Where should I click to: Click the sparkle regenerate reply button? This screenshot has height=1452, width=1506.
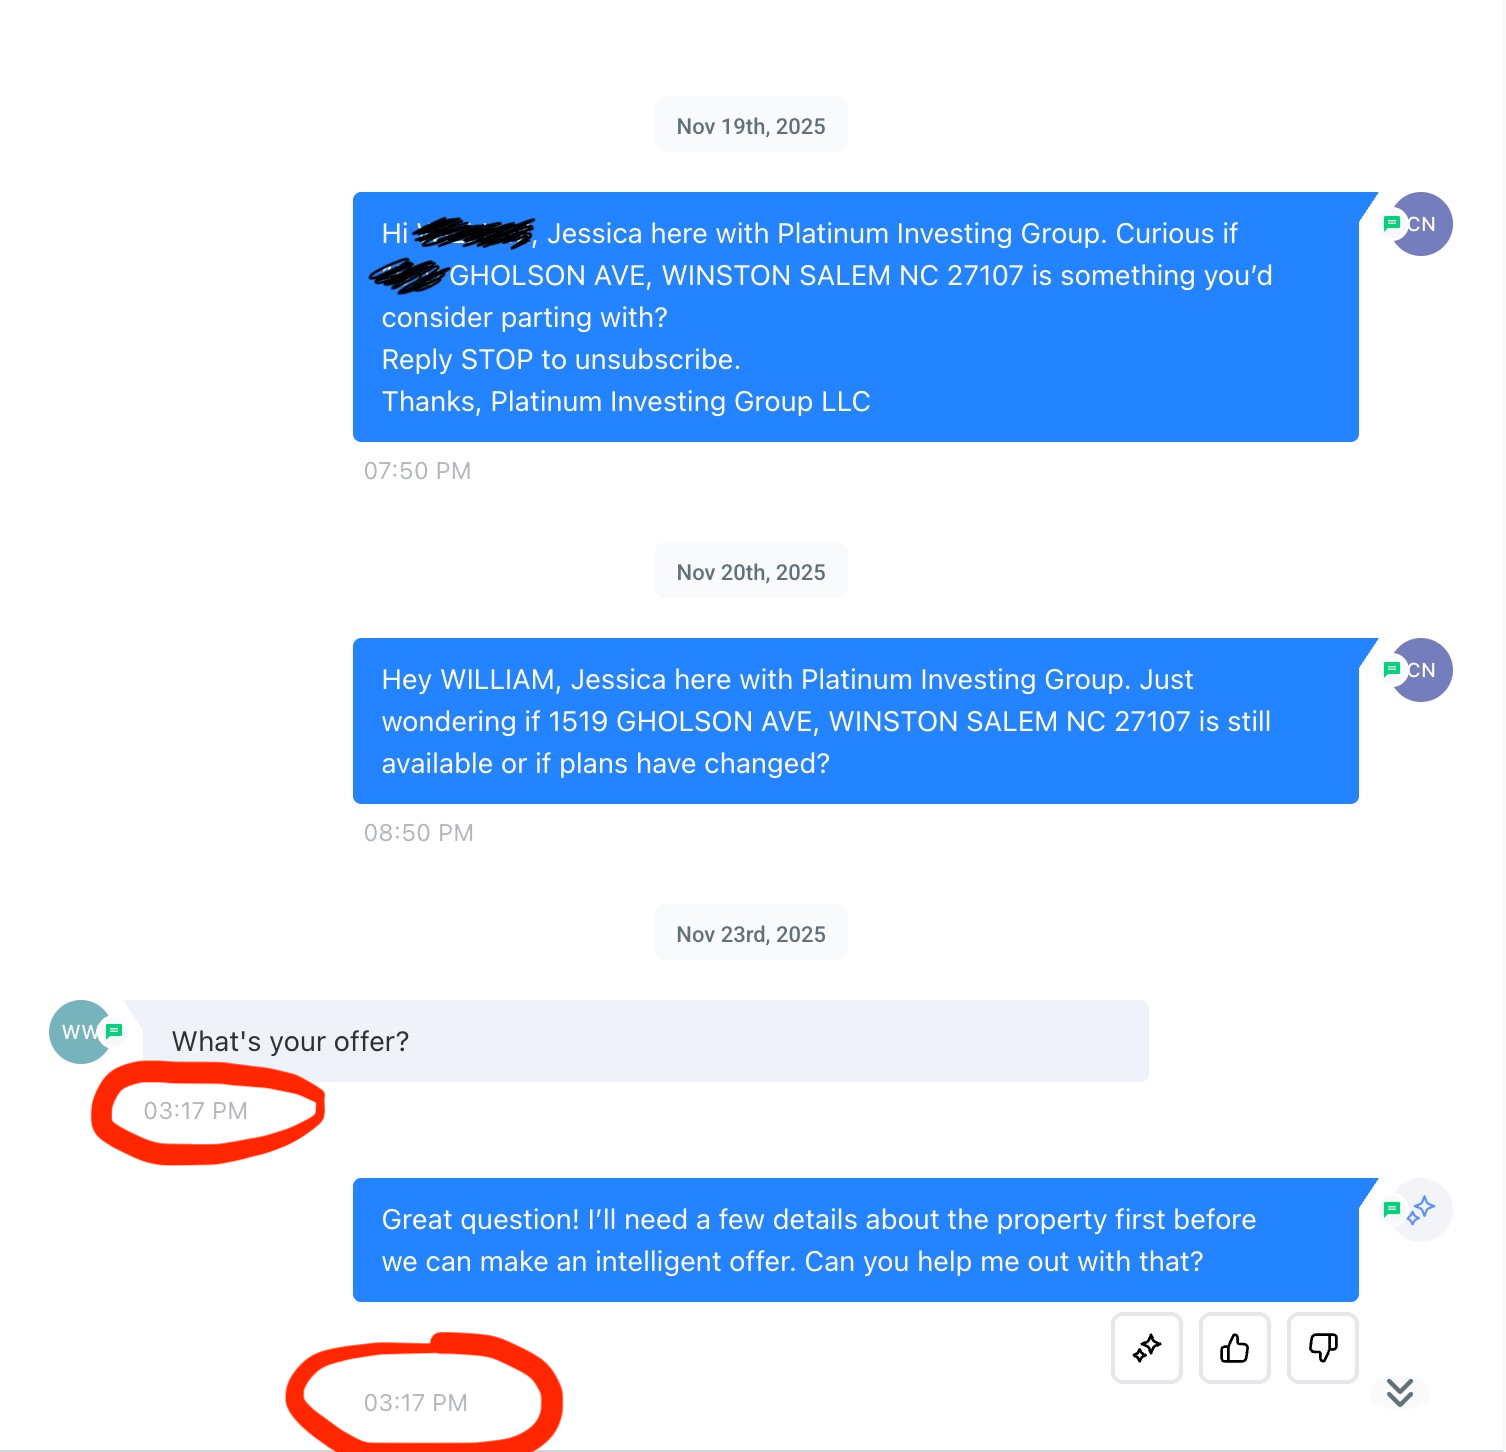point(1146,1348)
